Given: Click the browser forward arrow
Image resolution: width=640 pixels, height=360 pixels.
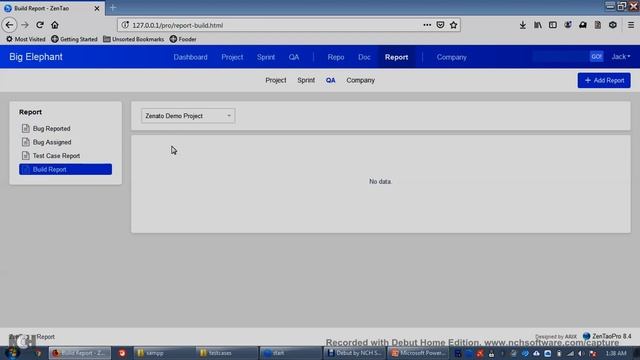Looking at the screenshot, I should [25, 25].
